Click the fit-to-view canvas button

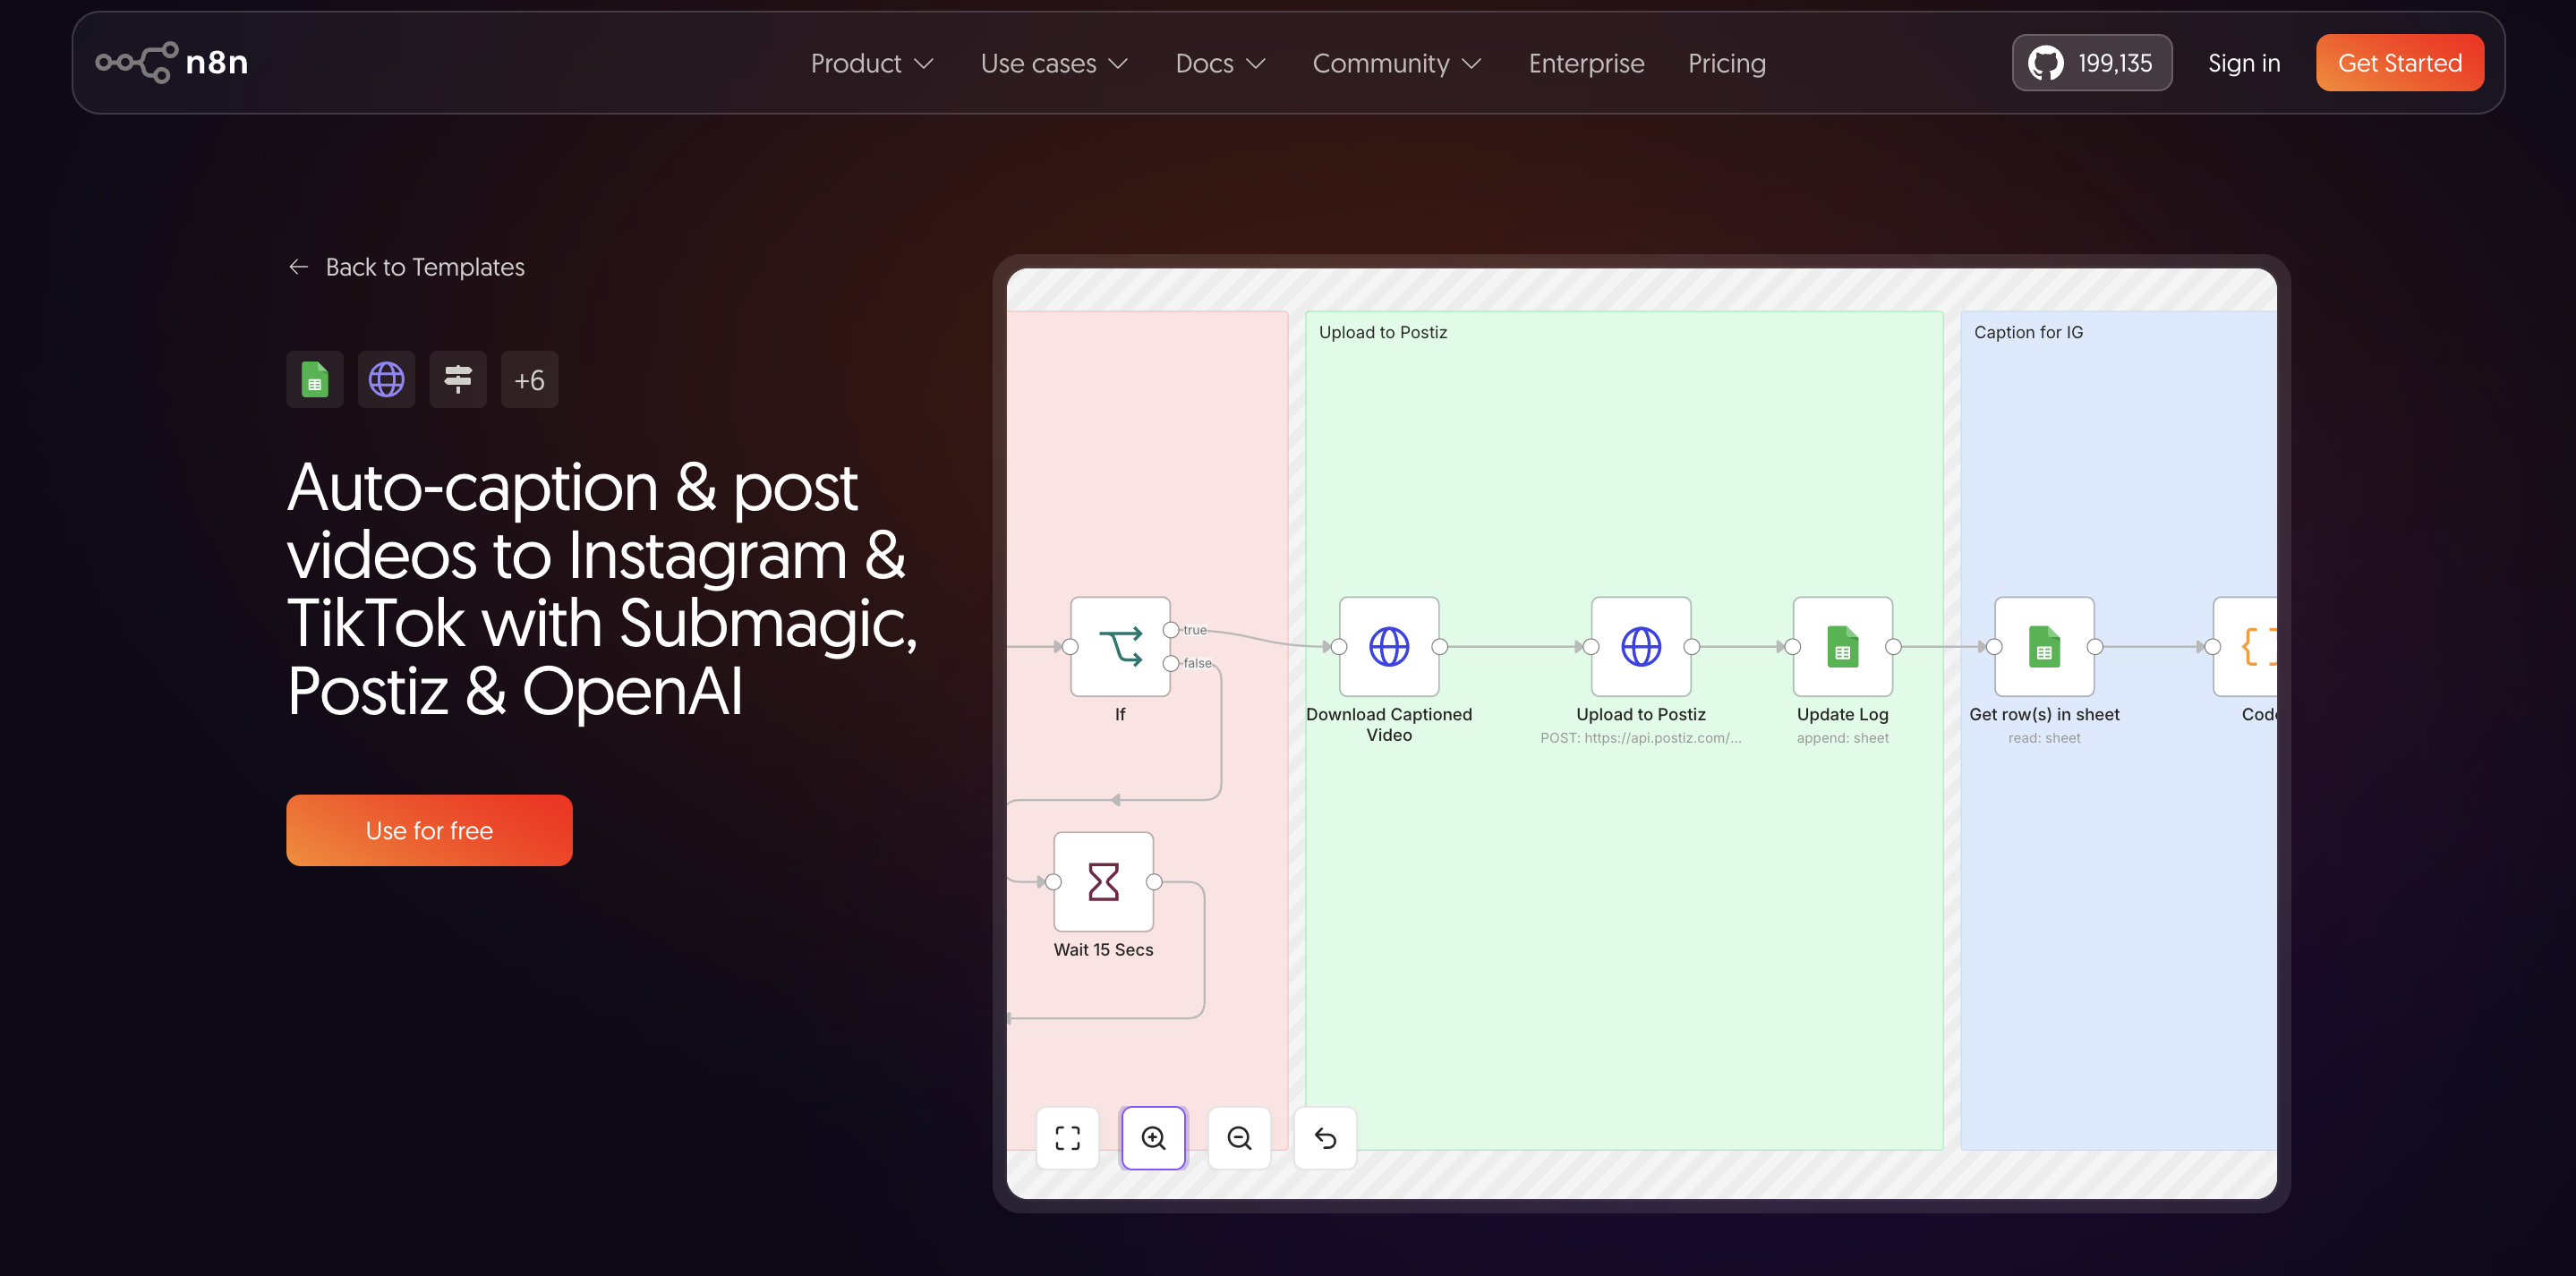click(x=1068, y=1138)
